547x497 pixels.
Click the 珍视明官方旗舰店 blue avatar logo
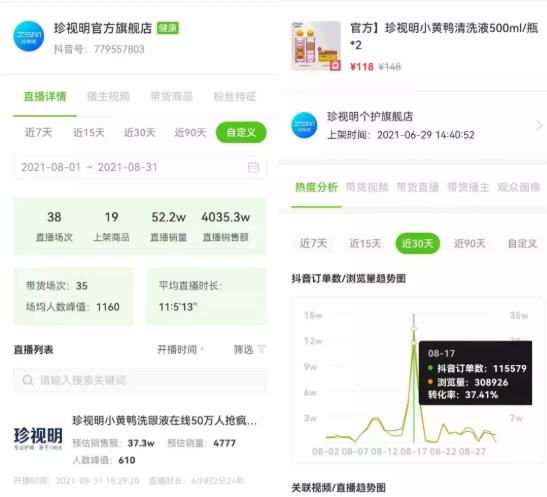click(x=29, y=36)
